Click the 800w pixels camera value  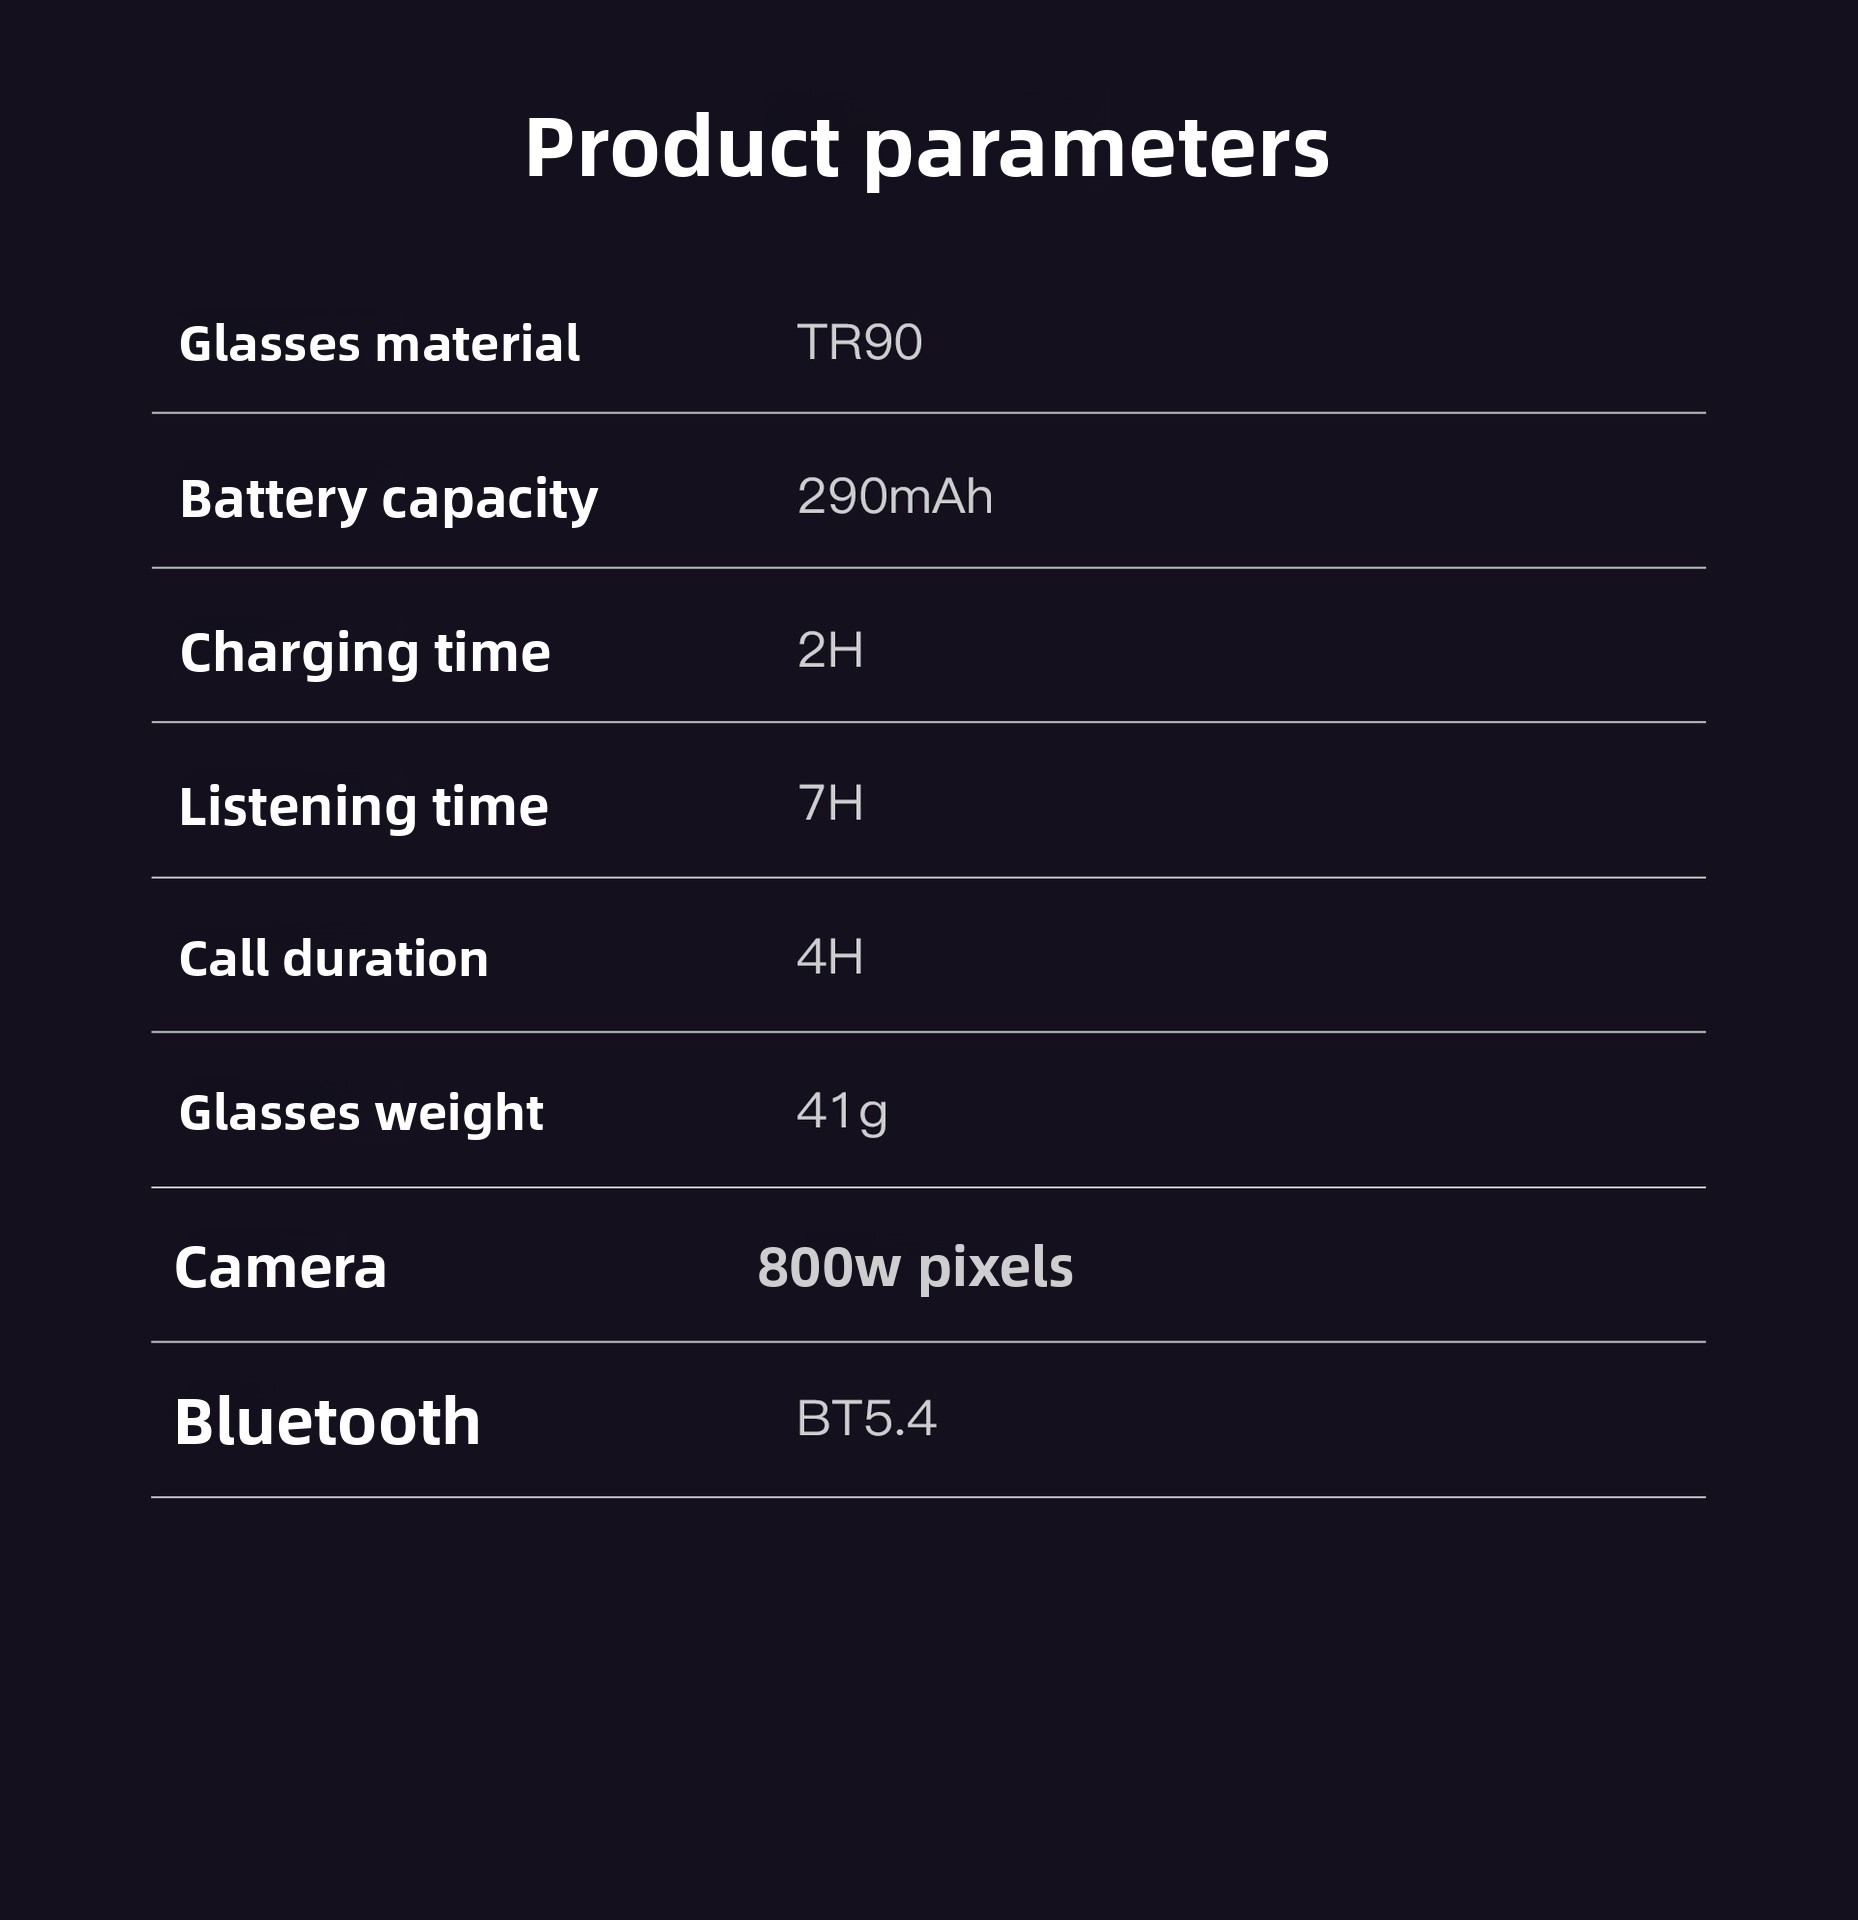pos(915,1268)
